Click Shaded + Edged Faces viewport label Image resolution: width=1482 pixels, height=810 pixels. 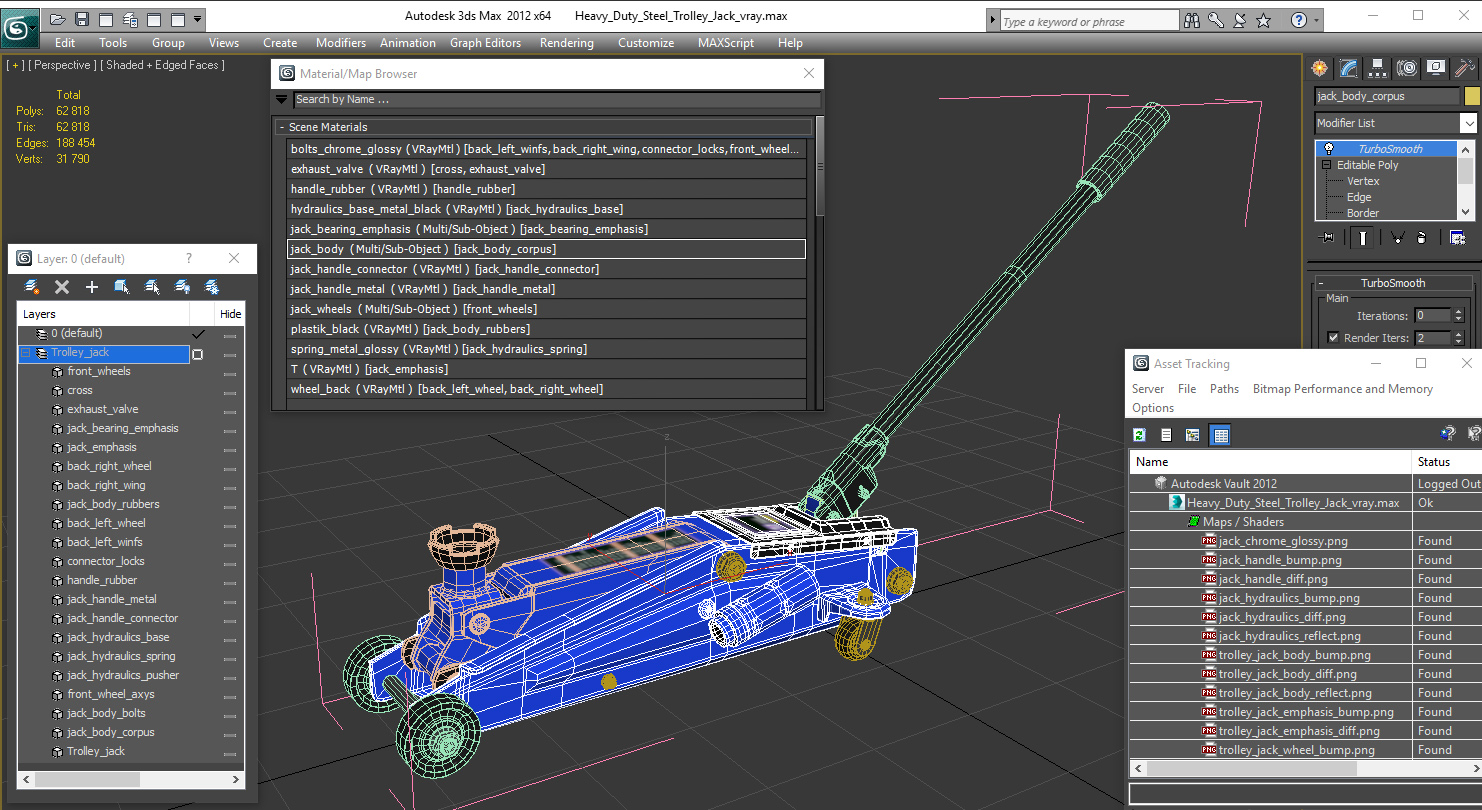pos(165,65)
